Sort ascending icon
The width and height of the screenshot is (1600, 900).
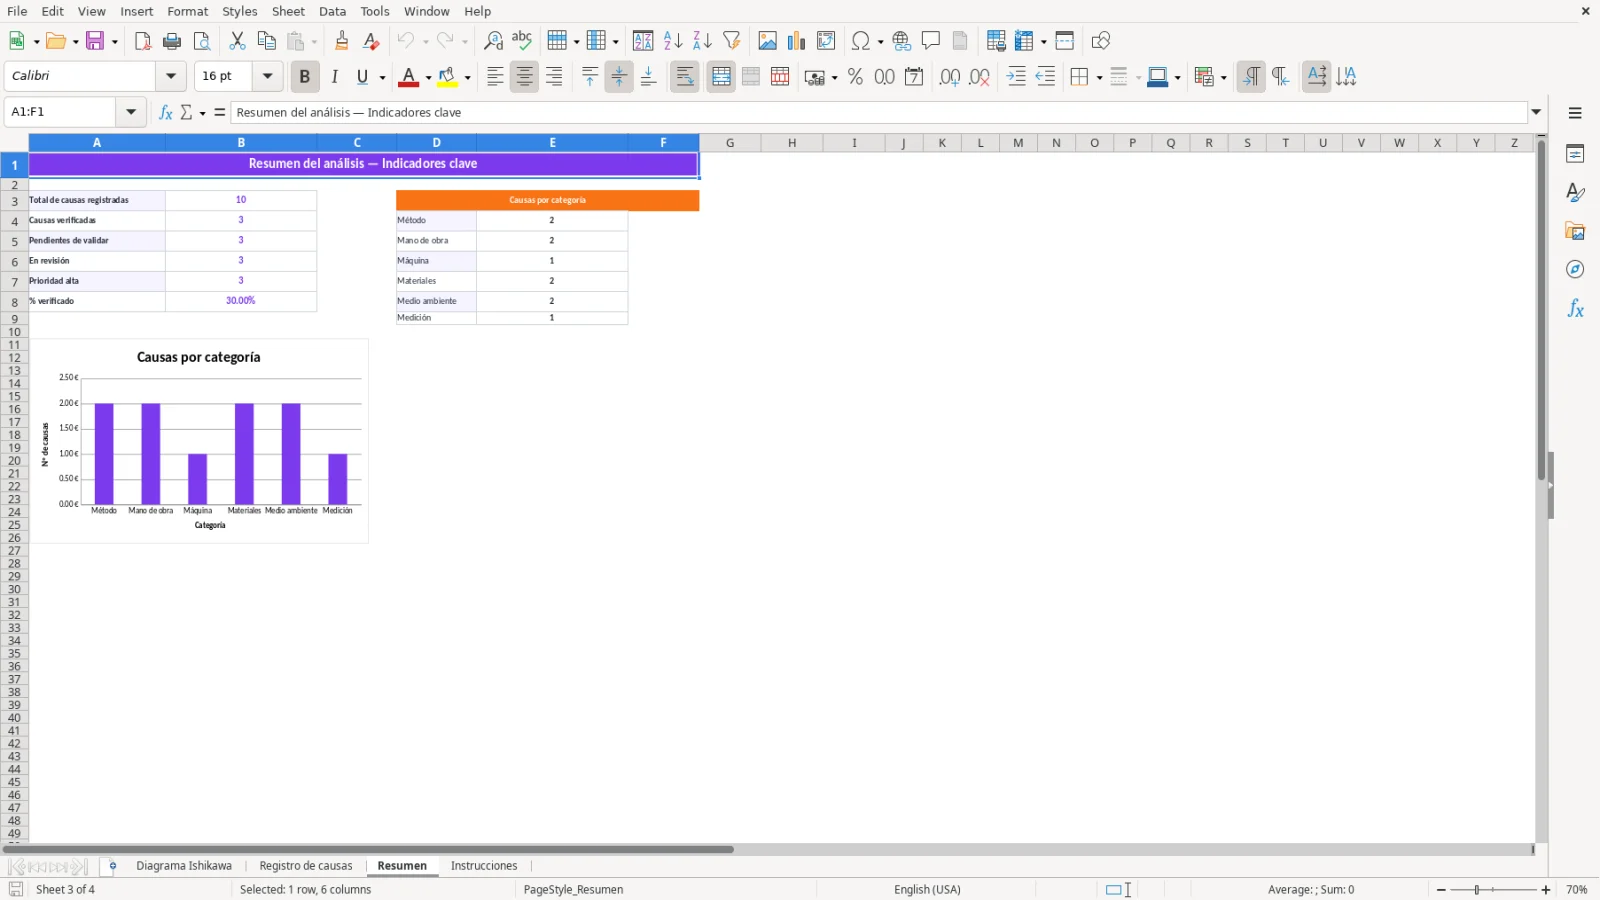673,41
